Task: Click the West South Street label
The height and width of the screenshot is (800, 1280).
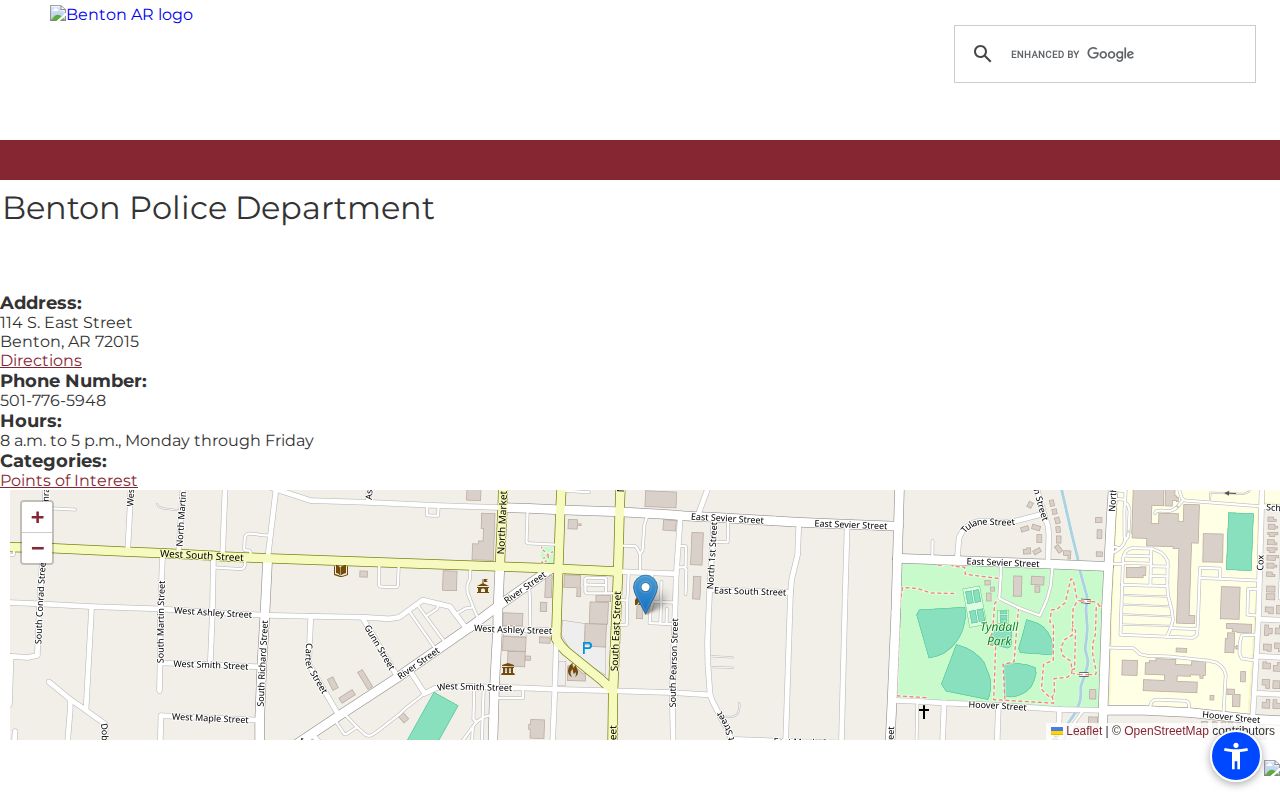Action: [201, 555]
